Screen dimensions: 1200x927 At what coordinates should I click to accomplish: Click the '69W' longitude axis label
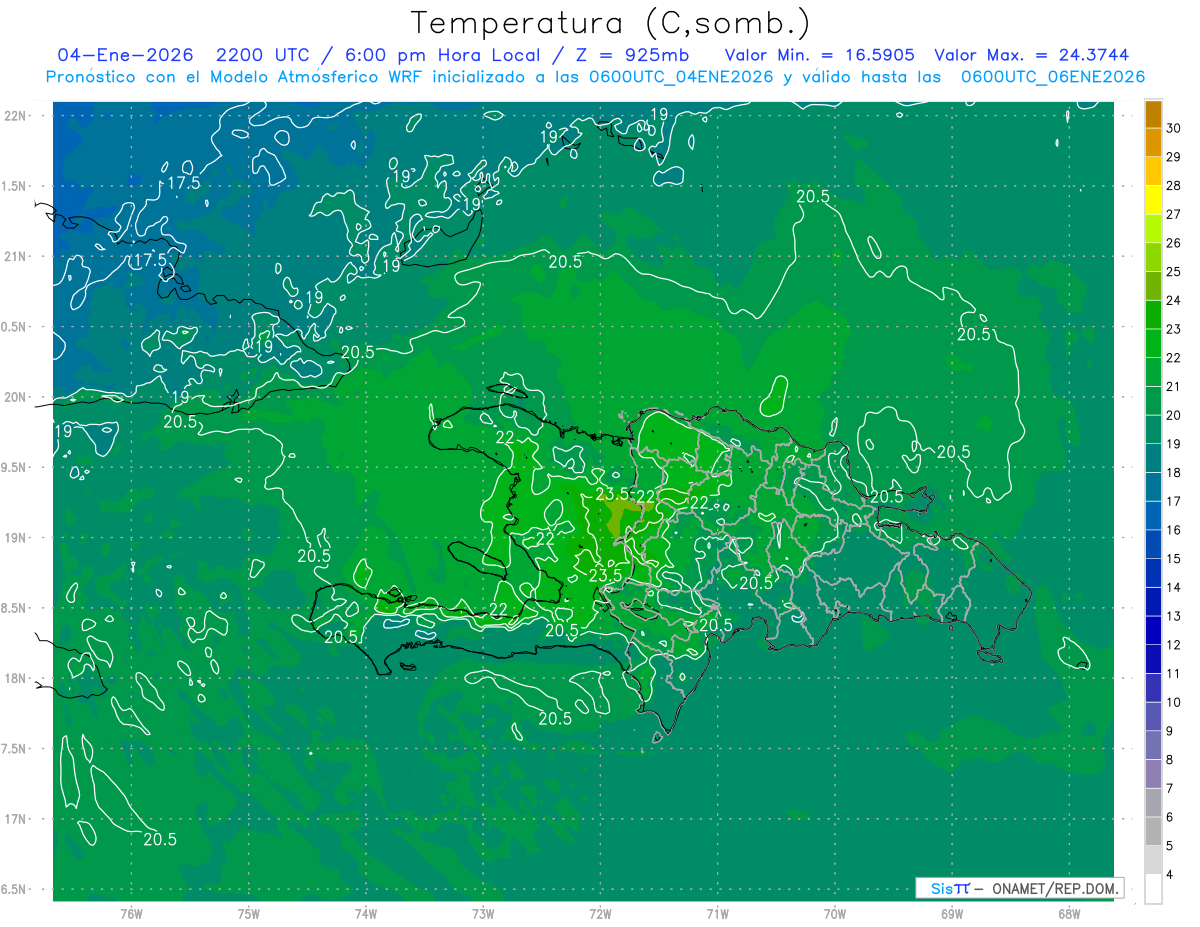click(x=952, y=913)
